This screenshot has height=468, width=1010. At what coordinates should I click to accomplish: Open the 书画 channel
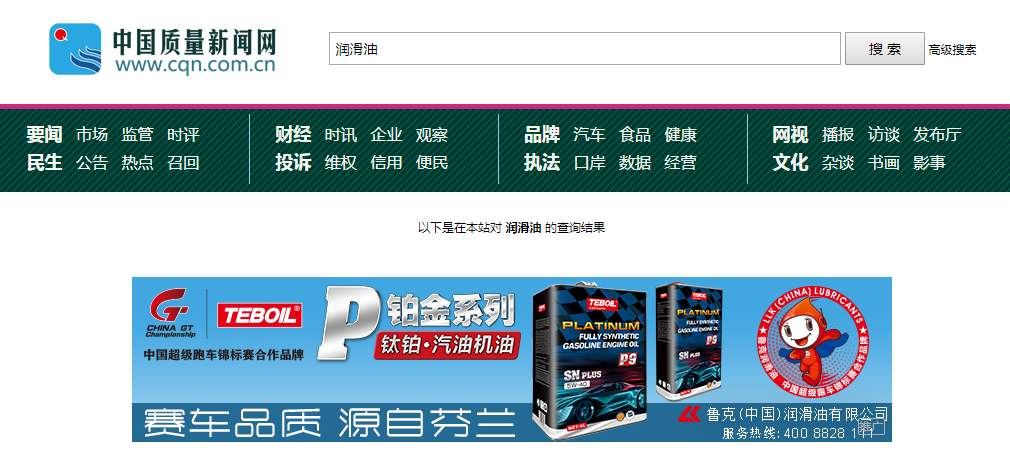coord(884,163)
